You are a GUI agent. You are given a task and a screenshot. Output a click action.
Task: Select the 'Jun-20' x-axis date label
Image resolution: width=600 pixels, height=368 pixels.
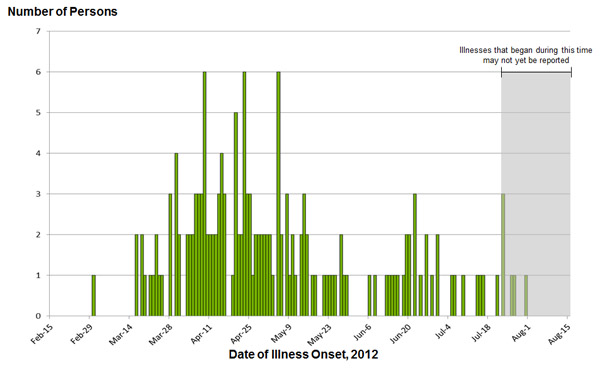[x=400, y=333]
